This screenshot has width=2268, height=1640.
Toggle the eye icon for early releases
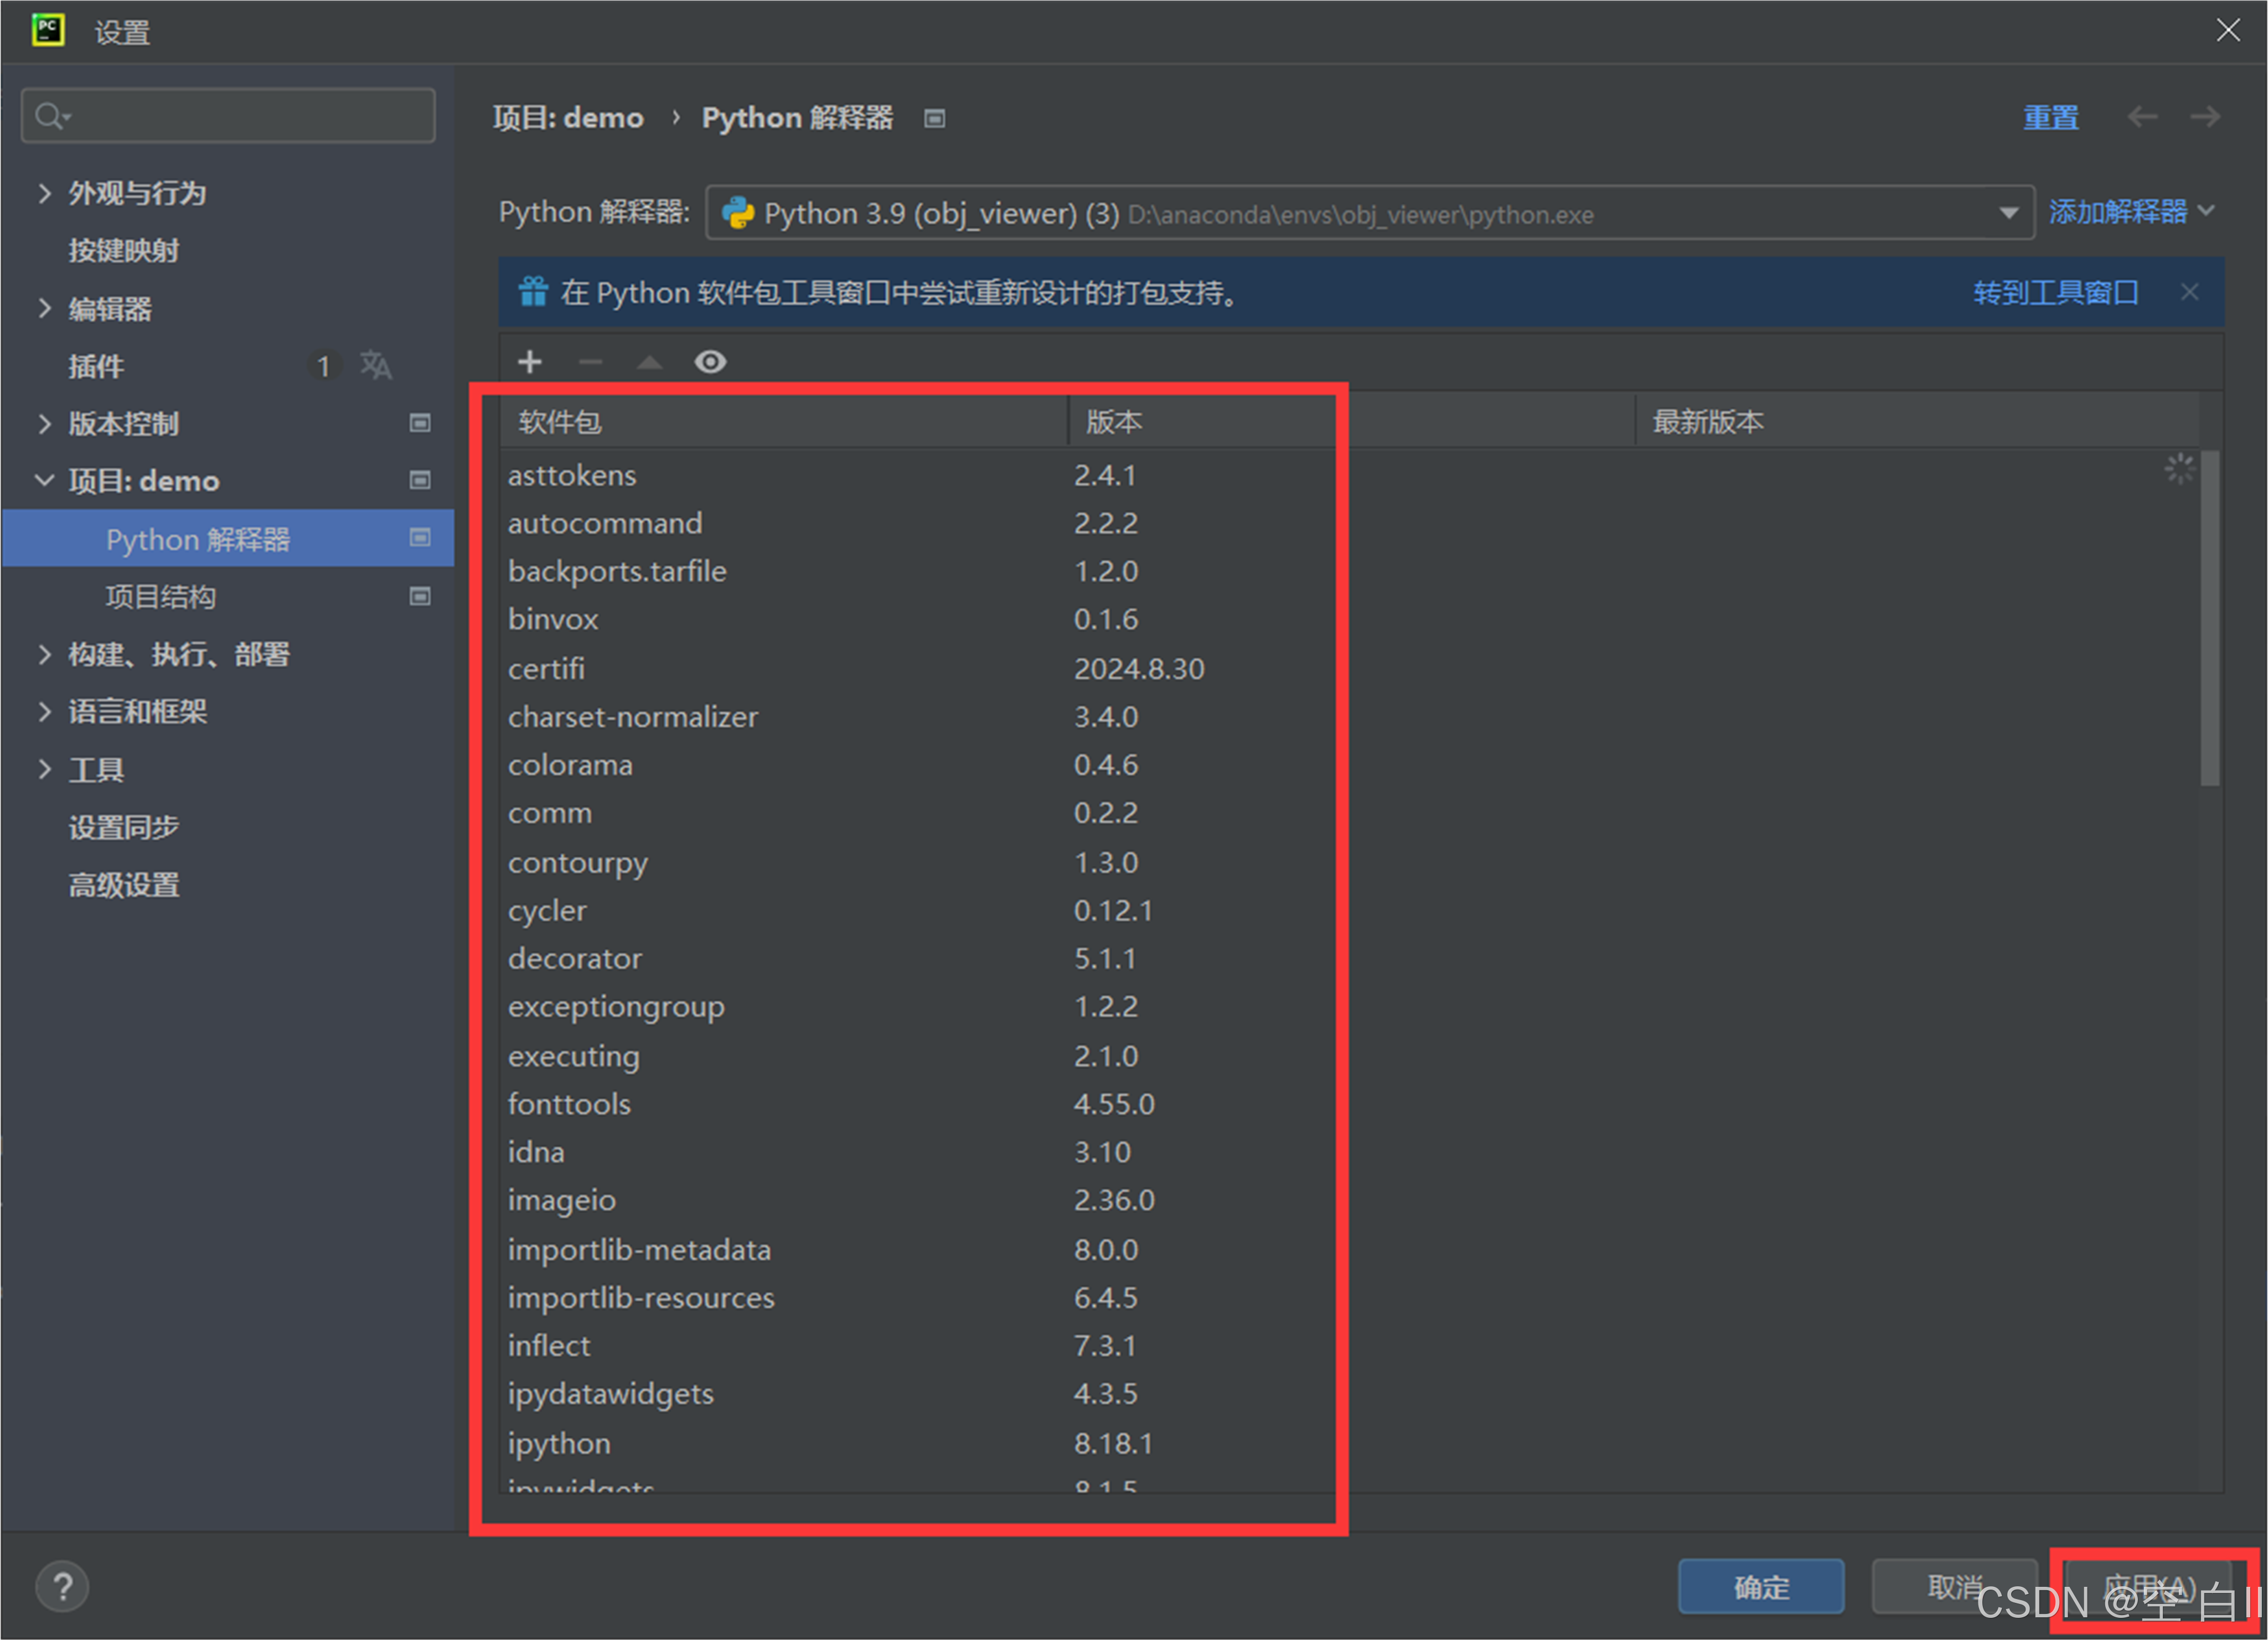coord(710,362)
